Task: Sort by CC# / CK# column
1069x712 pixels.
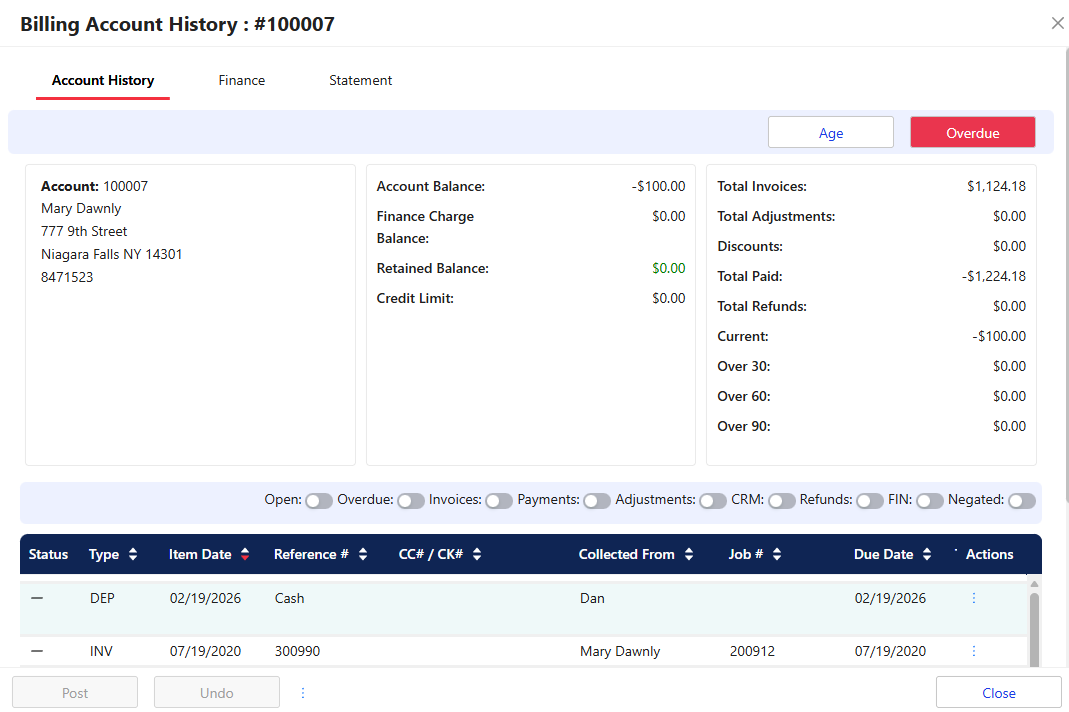Action: coord(477,554)
